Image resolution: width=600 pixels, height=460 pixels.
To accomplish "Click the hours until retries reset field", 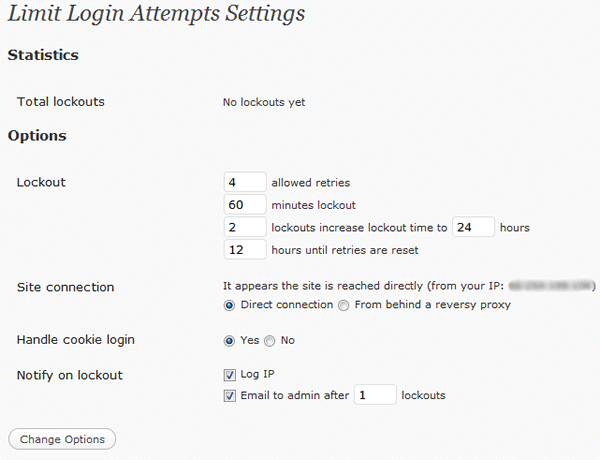I will click(x=245, y=249).
